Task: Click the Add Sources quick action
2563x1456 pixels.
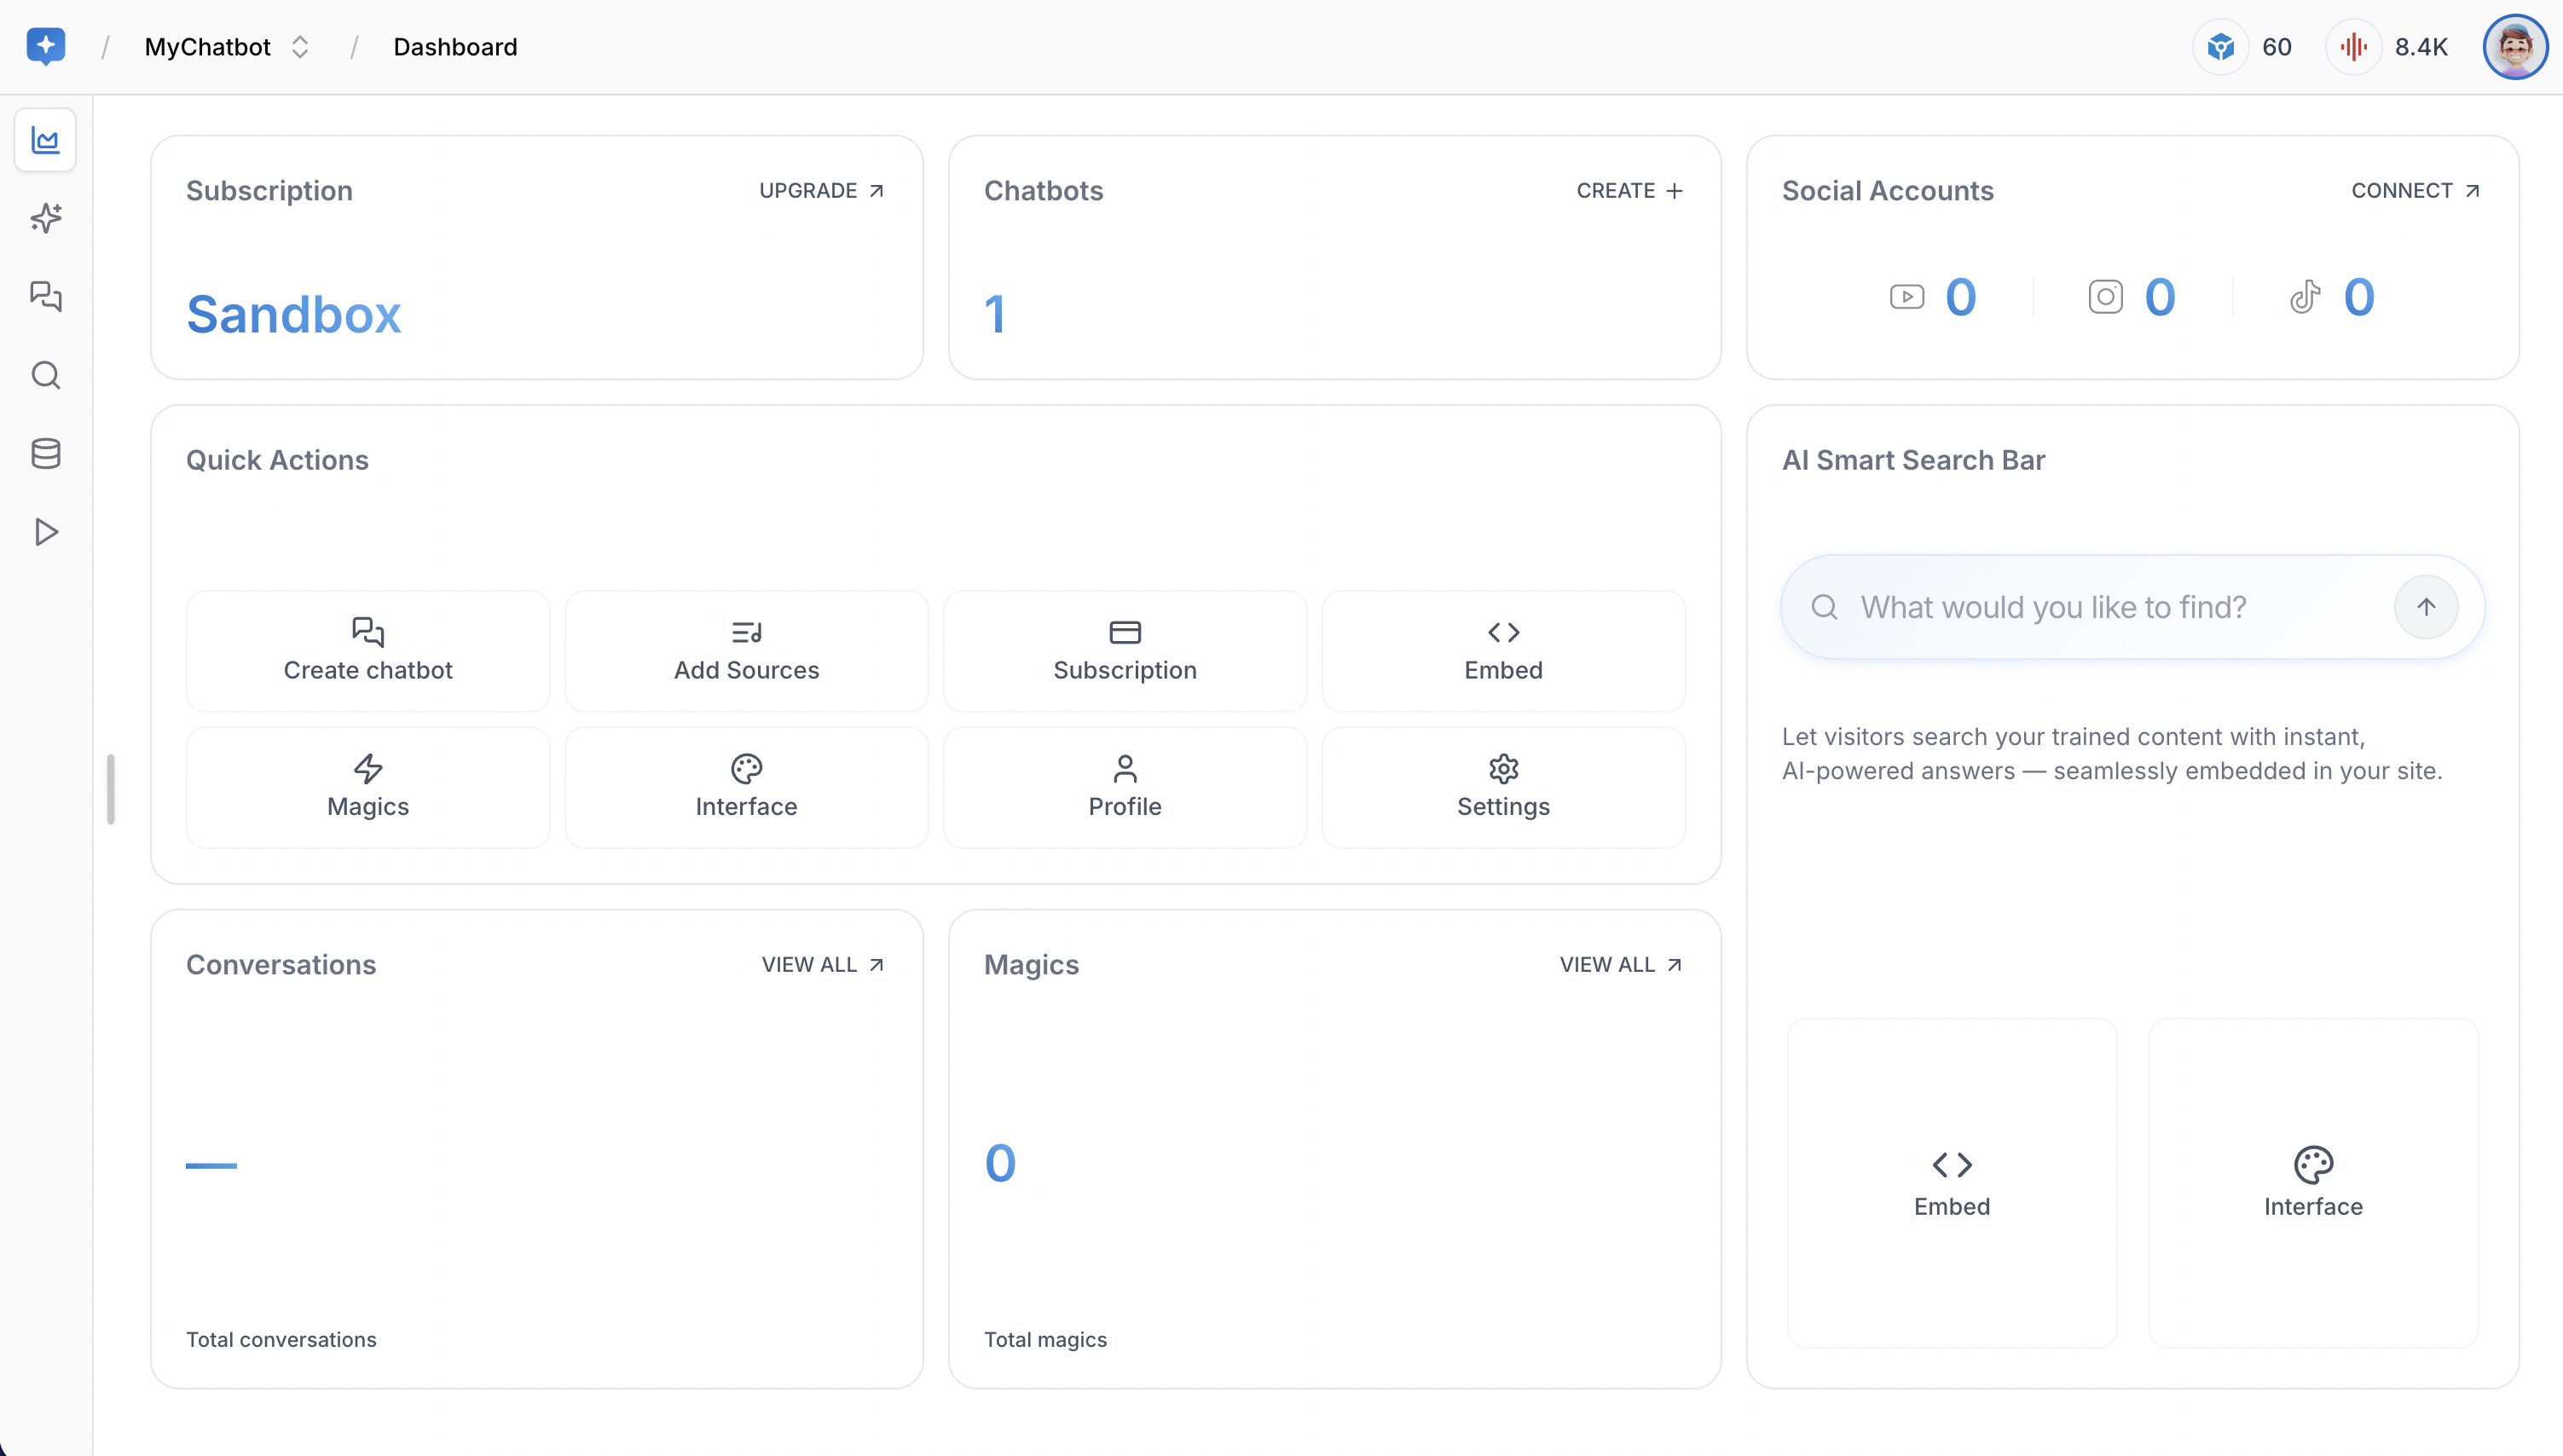Action: (x=746, y=651)
